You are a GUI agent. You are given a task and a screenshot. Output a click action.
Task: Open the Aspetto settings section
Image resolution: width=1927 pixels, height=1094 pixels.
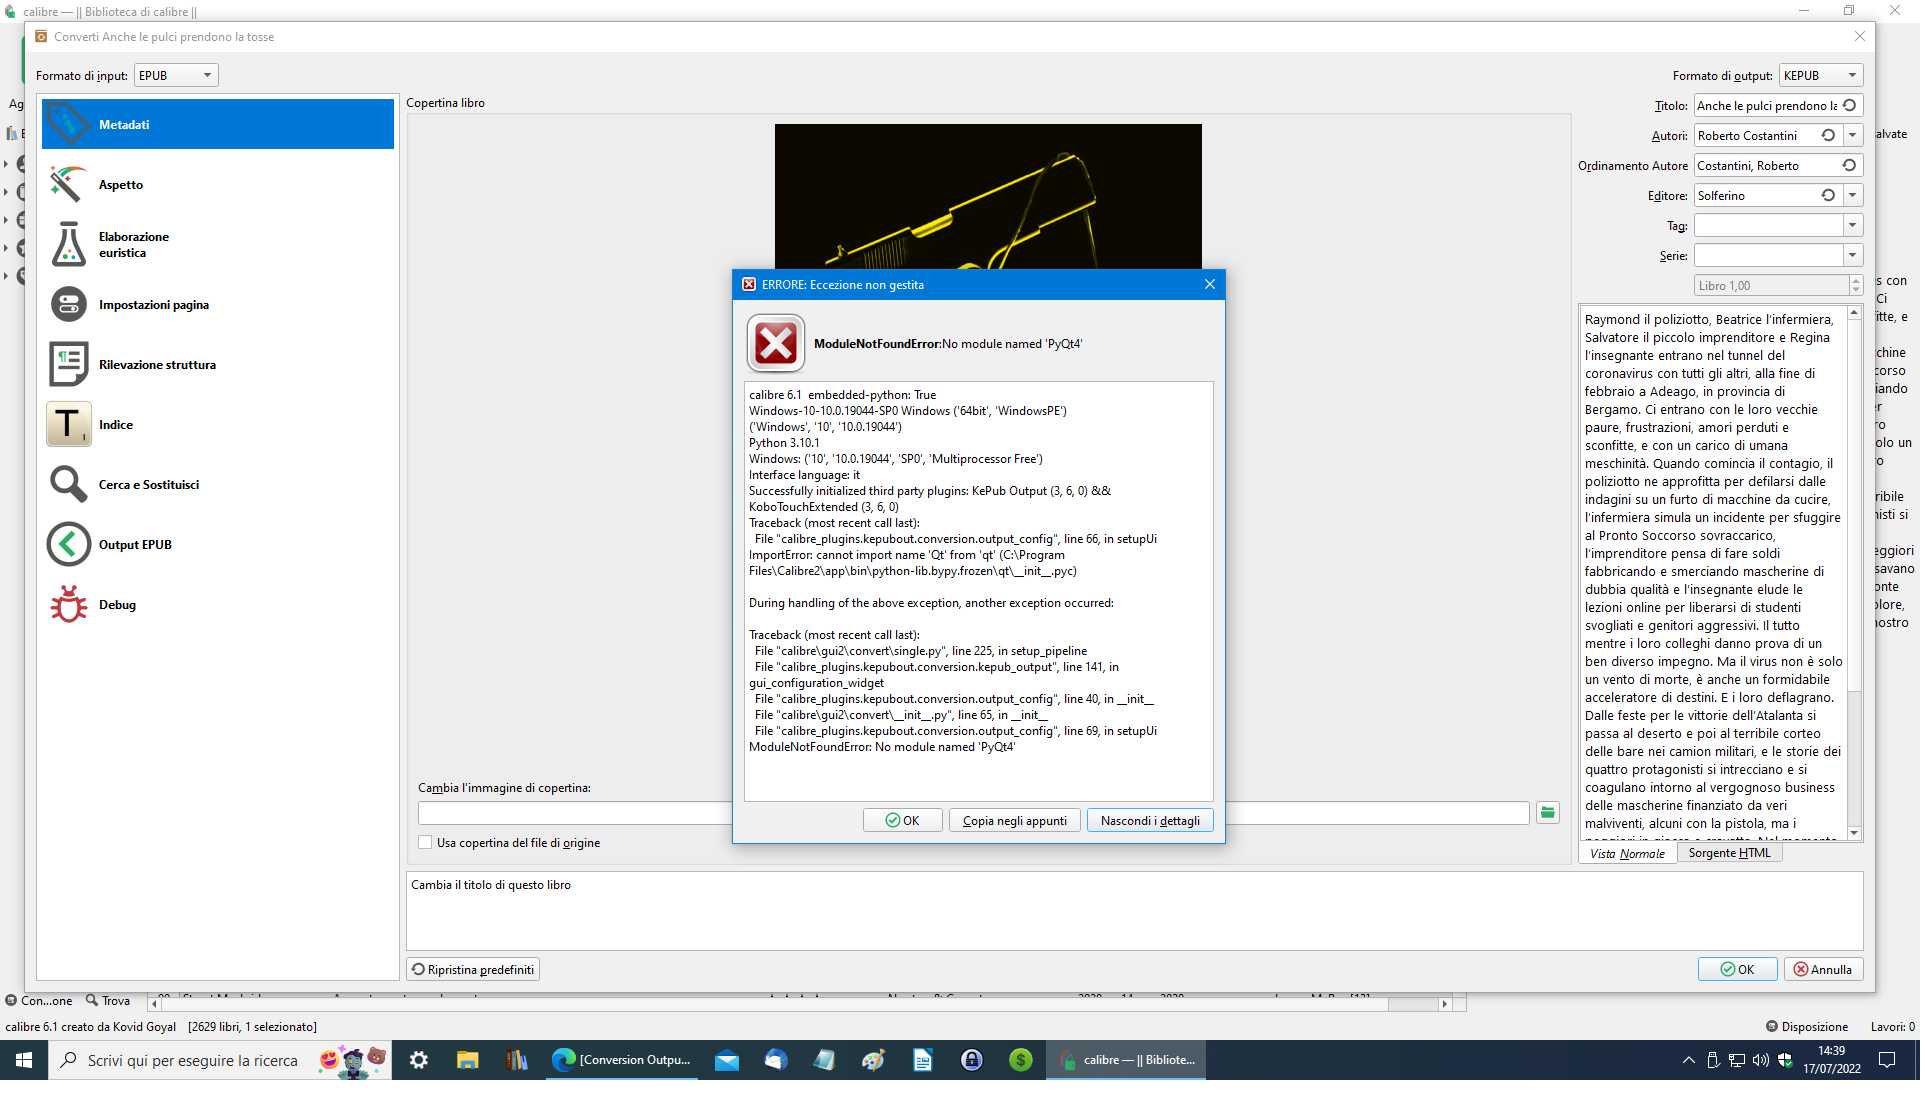(120, 185)
